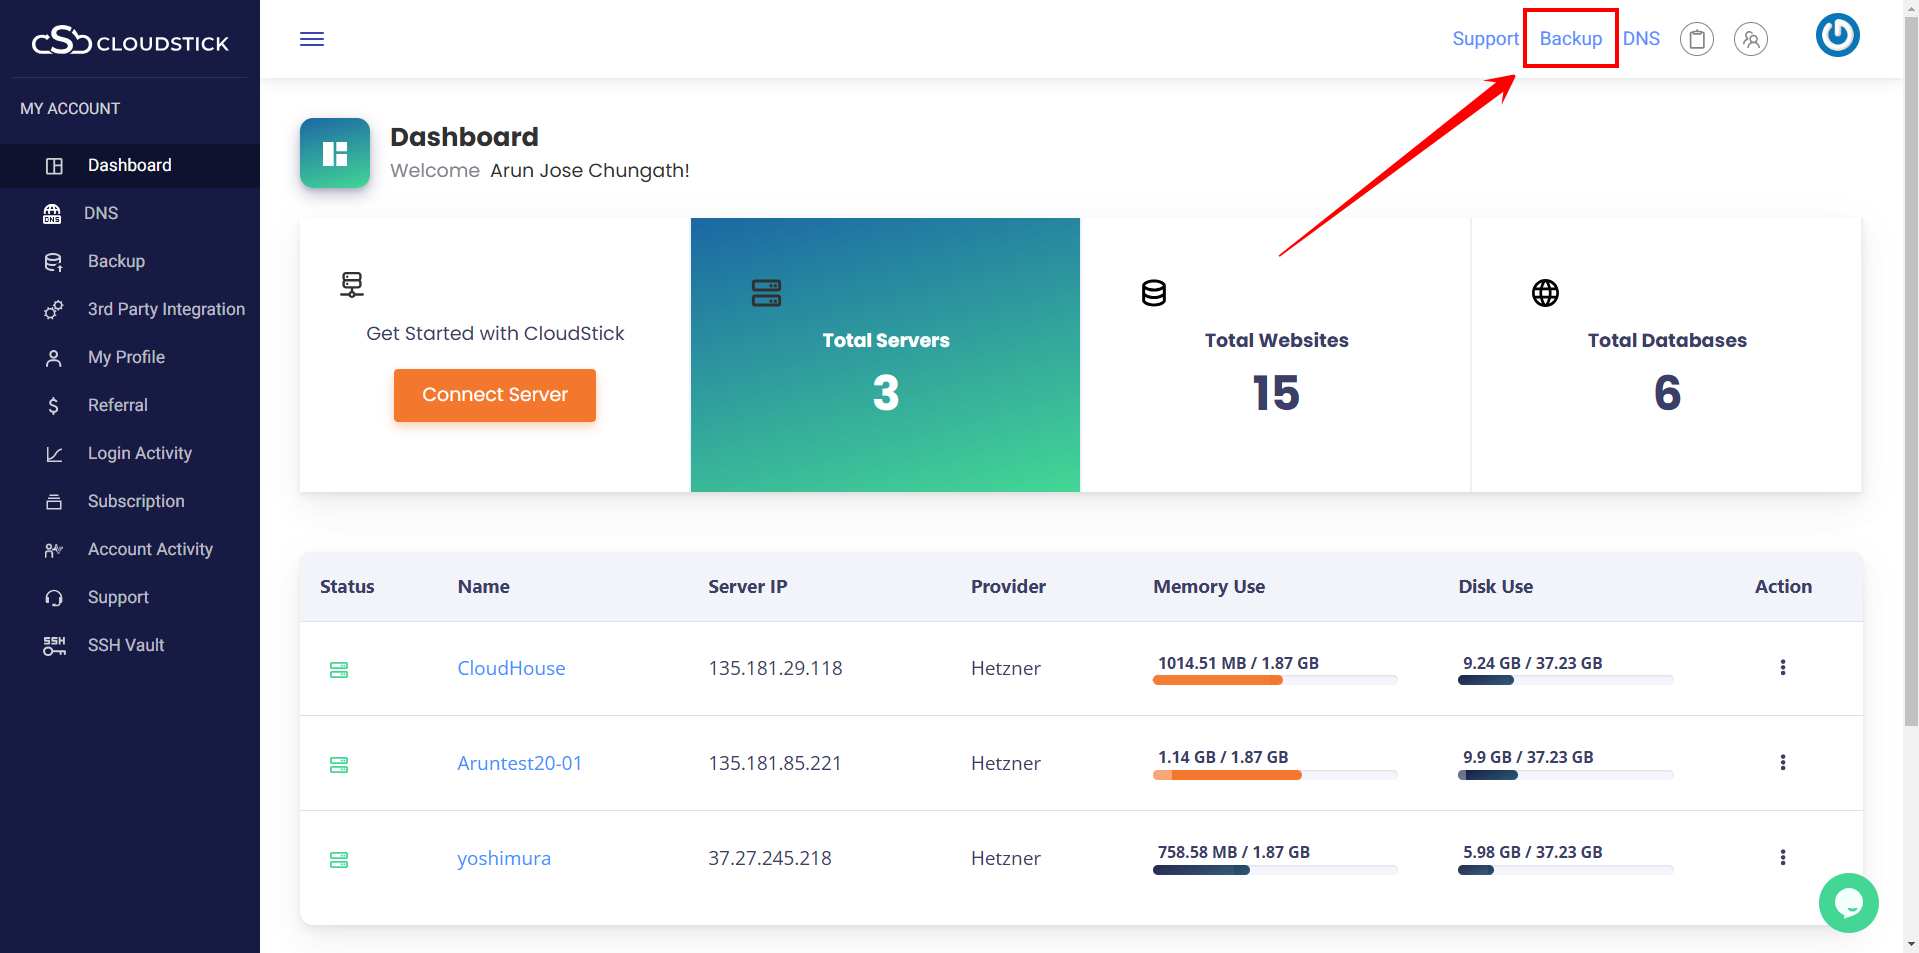Click CloudHouse memory usage bar
This screenshot has width=1919, height=953.
click(1274, 680)
